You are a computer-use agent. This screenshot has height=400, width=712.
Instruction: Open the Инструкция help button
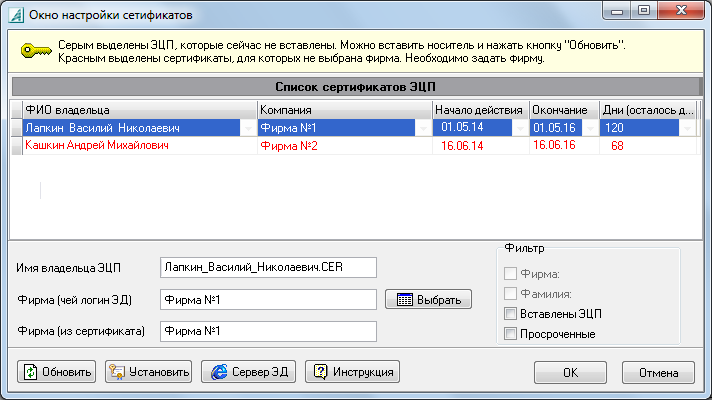pyautogui.click(x=353, y=372)
